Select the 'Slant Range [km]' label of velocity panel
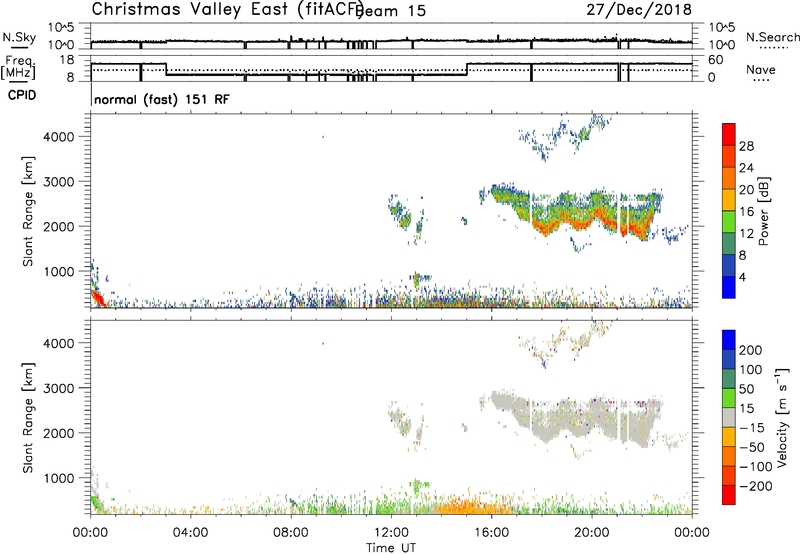This screenshot has width=800, height=554. (x=28, y=417)
